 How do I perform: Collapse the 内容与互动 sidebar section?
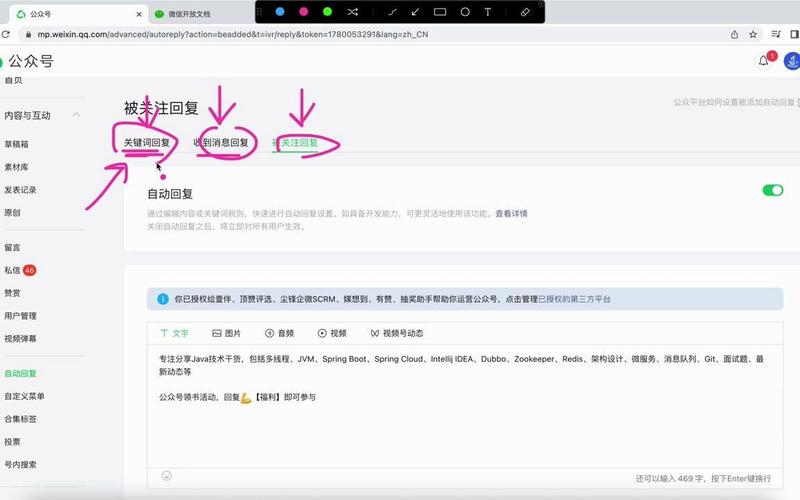(76, 115)
